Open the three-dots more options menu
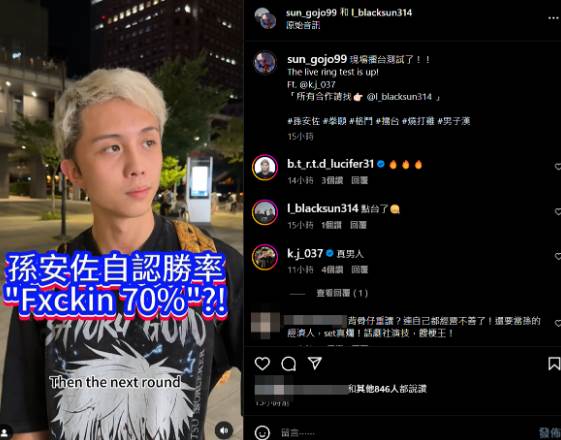Image resolution: width=561 pixels, height=440 pixels. pyautogui.click(x=554, y=18)
